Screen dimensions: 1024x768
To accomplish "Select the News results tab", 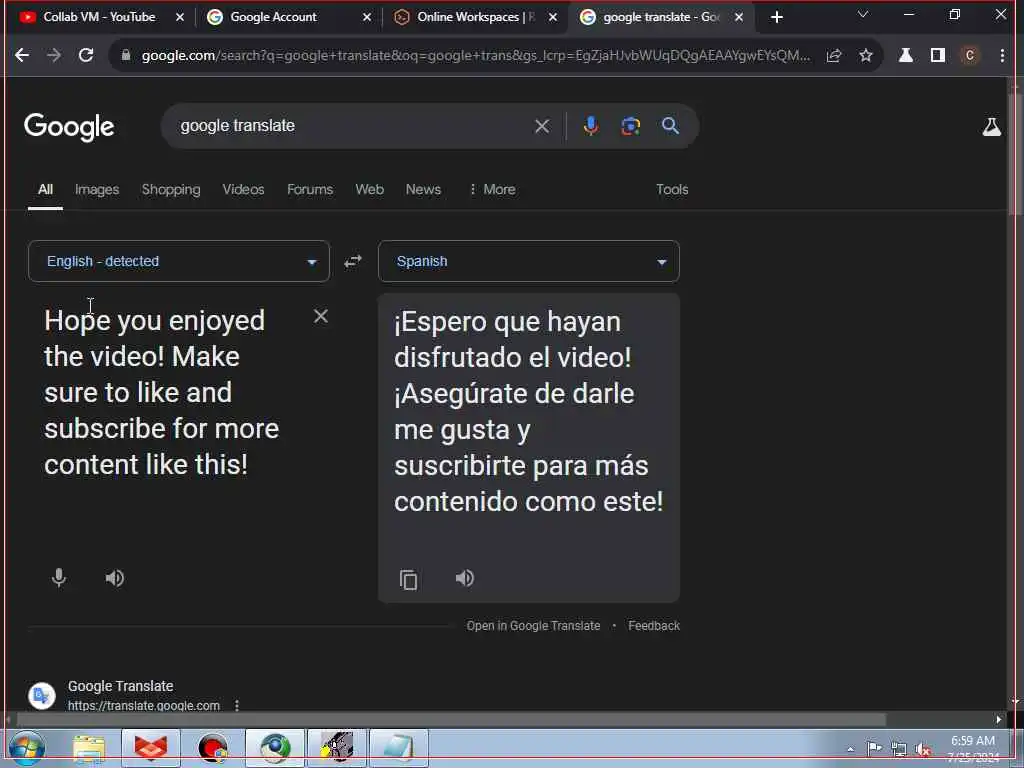I will (x=423, y=189).
